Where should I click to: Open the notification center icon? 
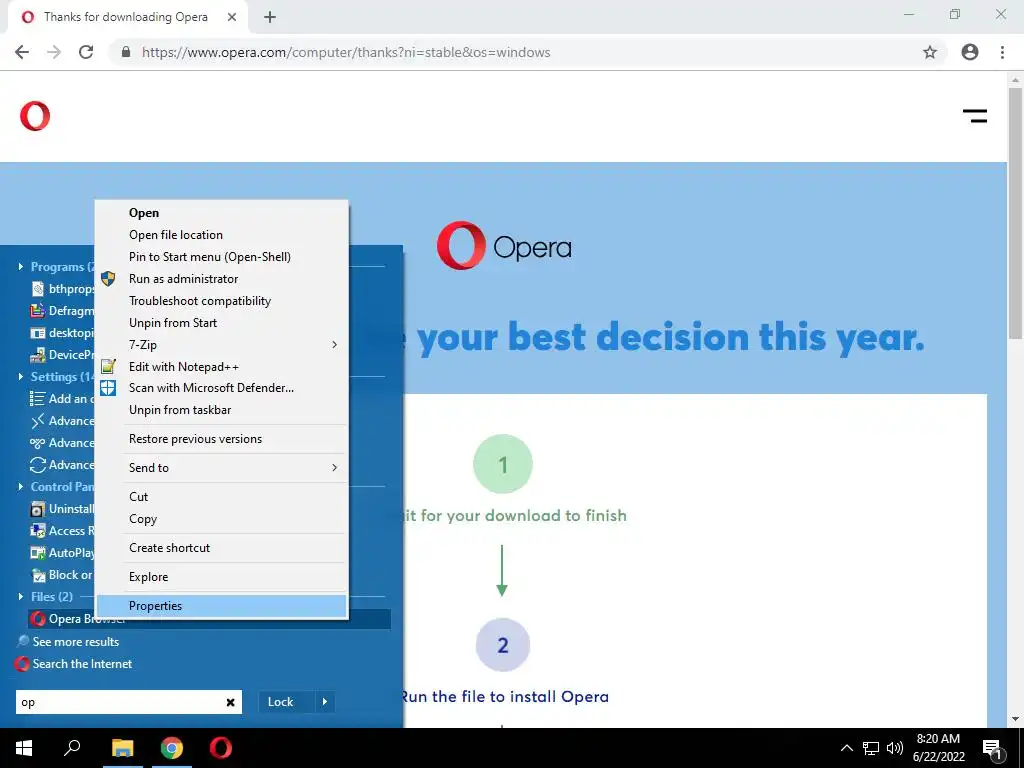(x=993, y=749)
